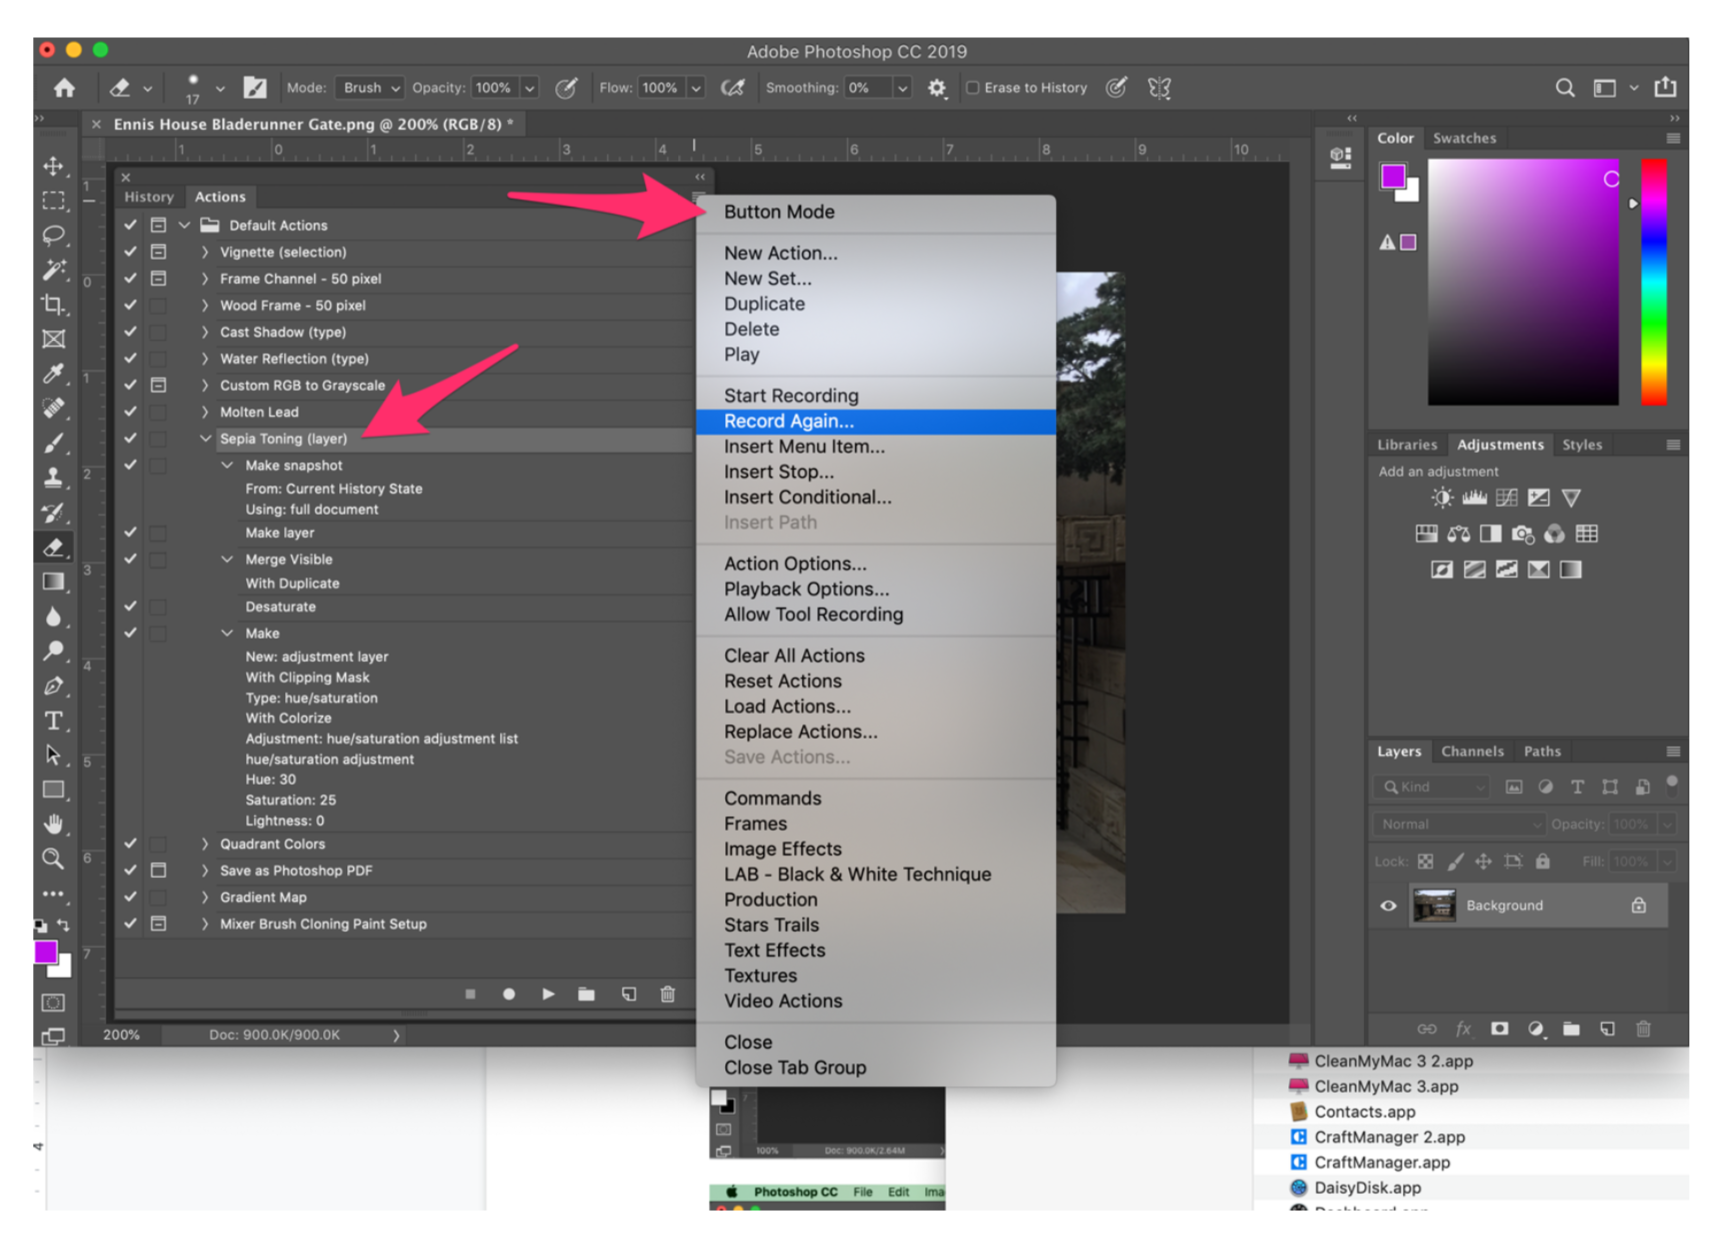This screenshot has height=1258, width=1710.
Task: Click the Home icon in options bar
Action: (x=65, y=88)
